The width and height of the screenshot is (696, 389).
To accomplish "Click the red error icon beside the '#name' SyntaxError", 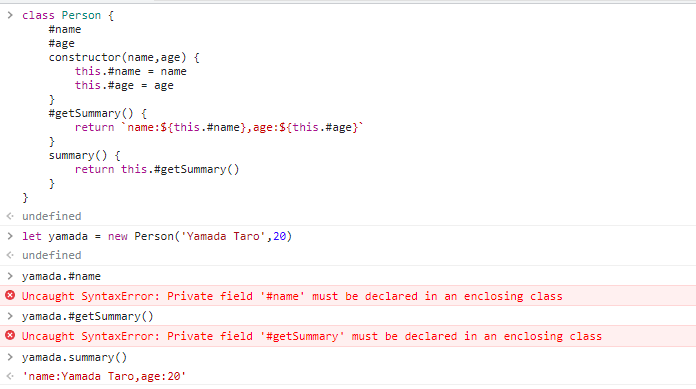I will [x=10, y=295].
